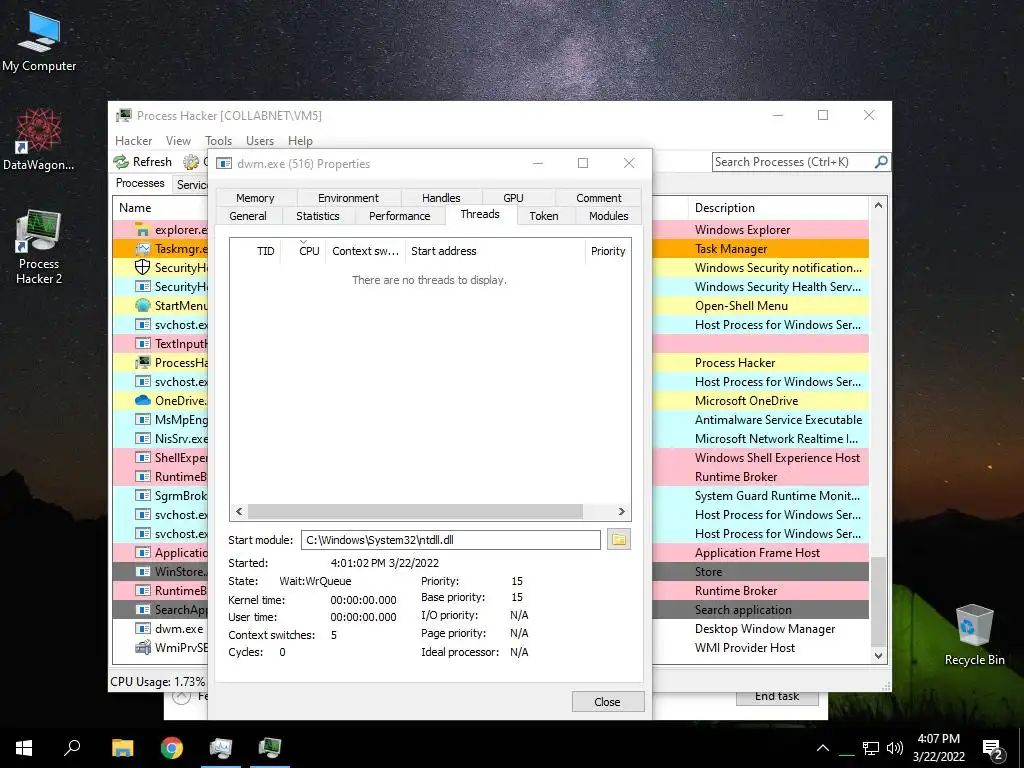Open the Hacker menu
Viewport: 1024px width, 768px height.
(x=133, y=140)
